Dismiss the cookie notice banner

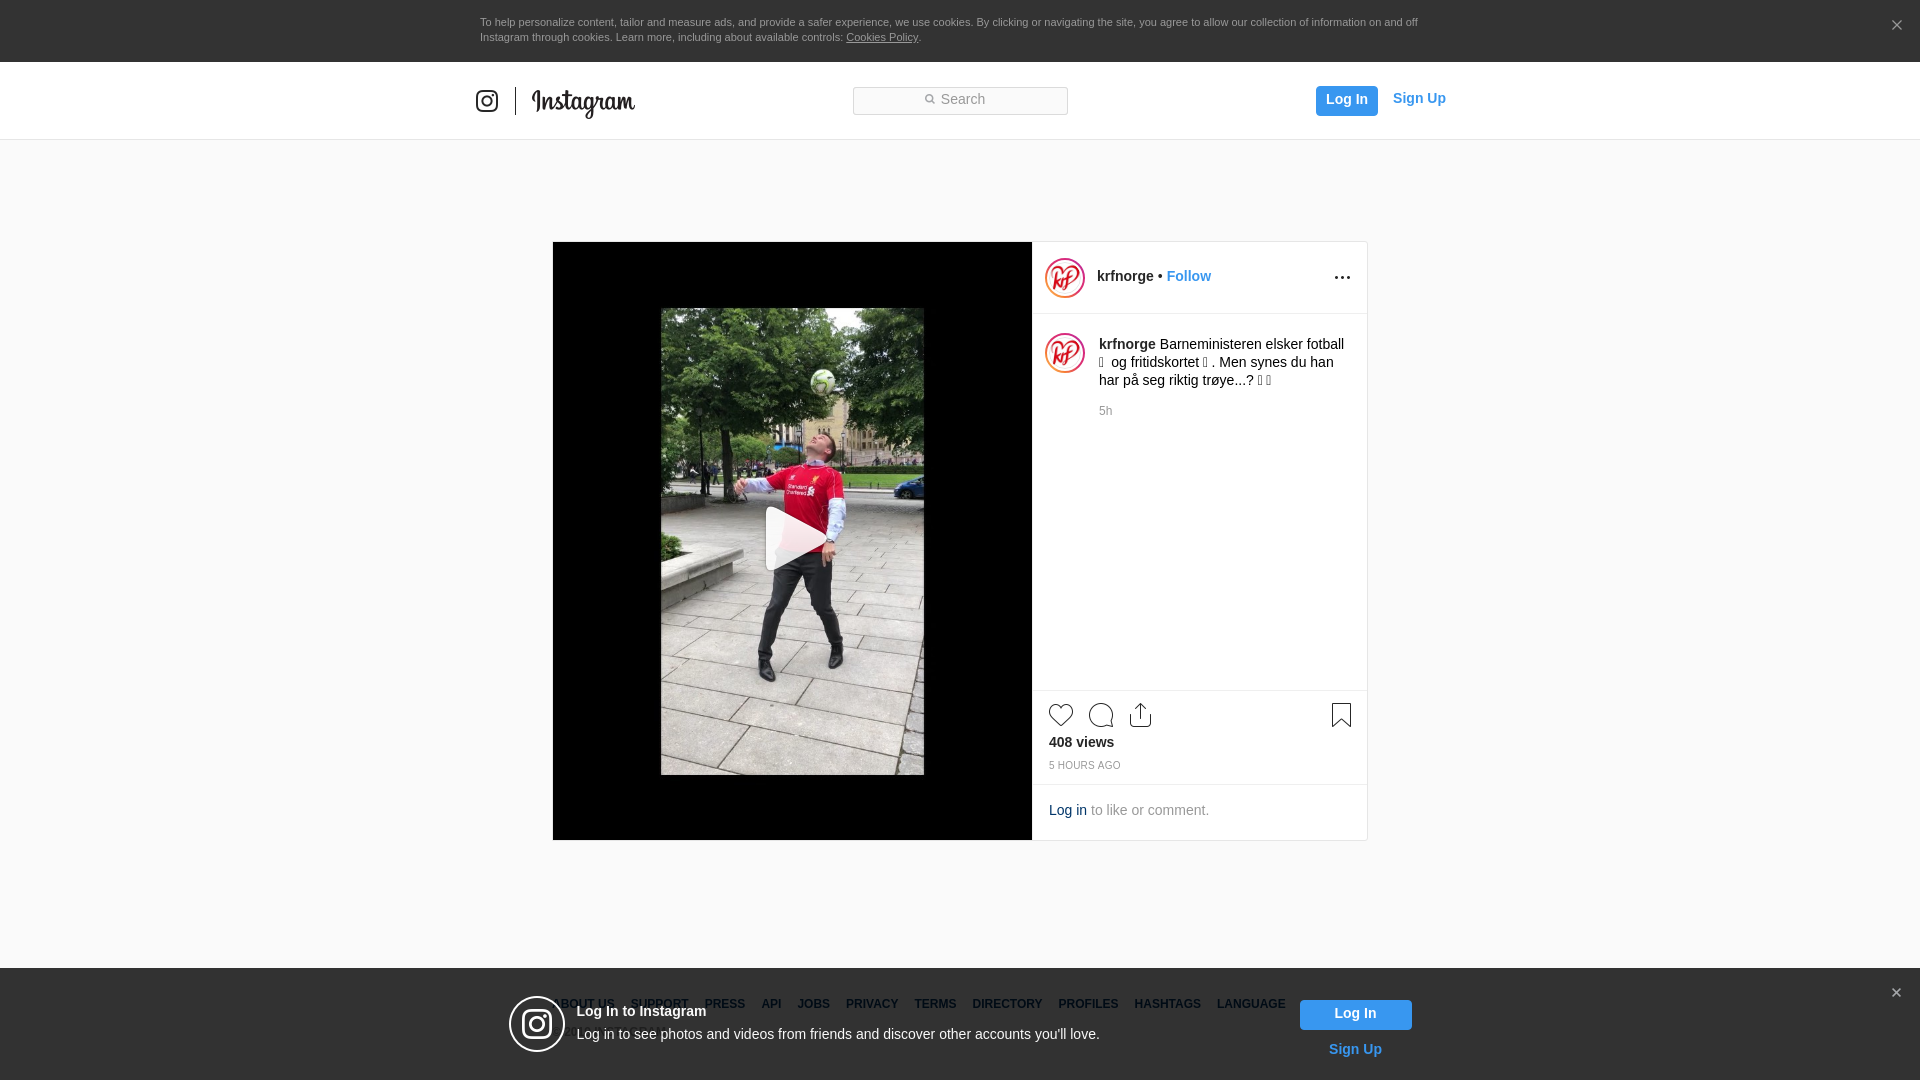pyautogui.click(x=1896, y=25)
